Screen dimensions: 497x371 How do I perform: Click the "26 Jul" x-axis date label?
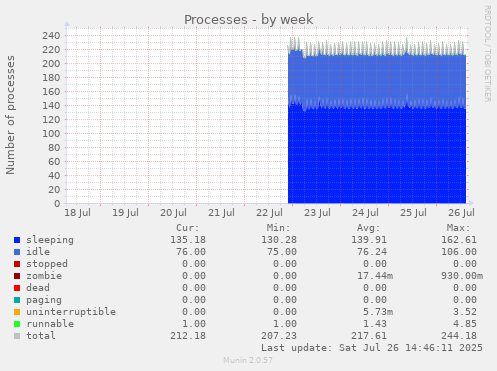click(461, 213)
